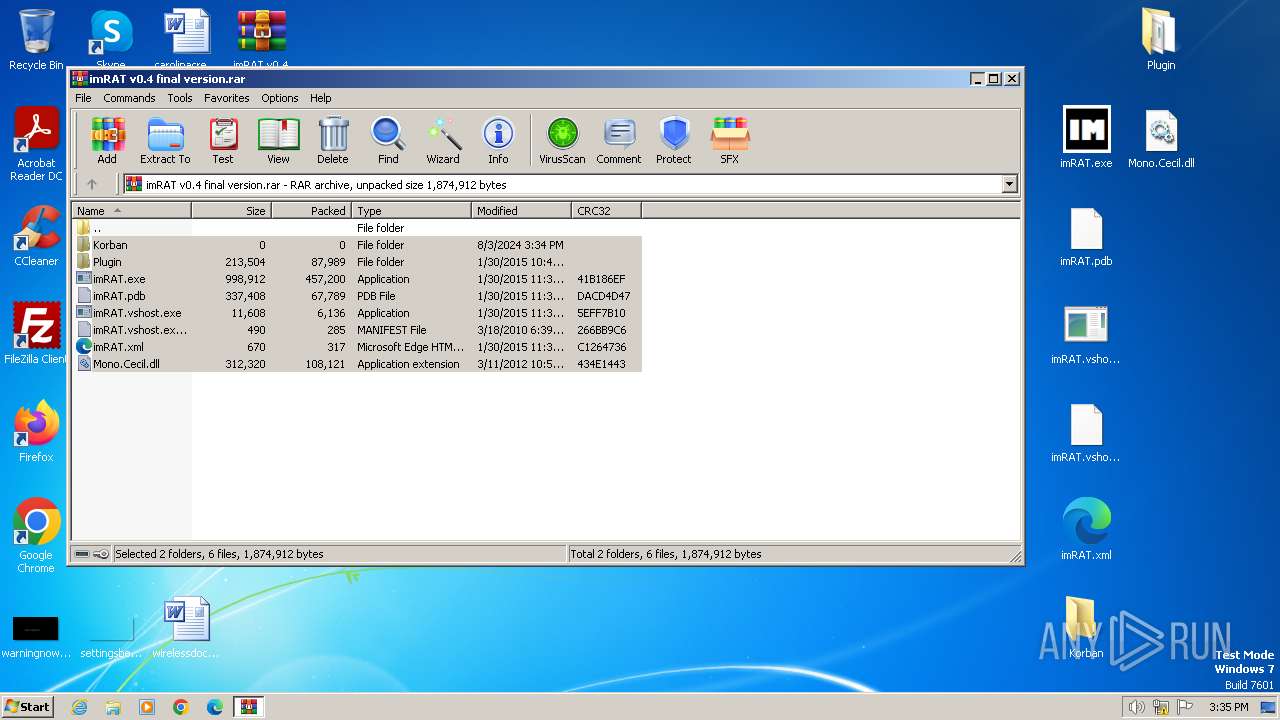Click the Add toolbar icon
Image resolution: width=1280 pixels, height=720 pixels.
[107, 140]
